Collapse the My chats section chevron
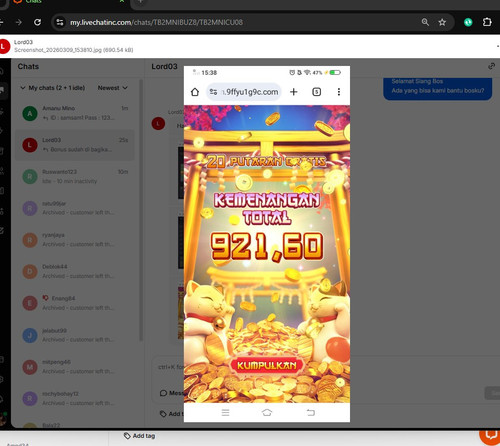 point(23,88)
